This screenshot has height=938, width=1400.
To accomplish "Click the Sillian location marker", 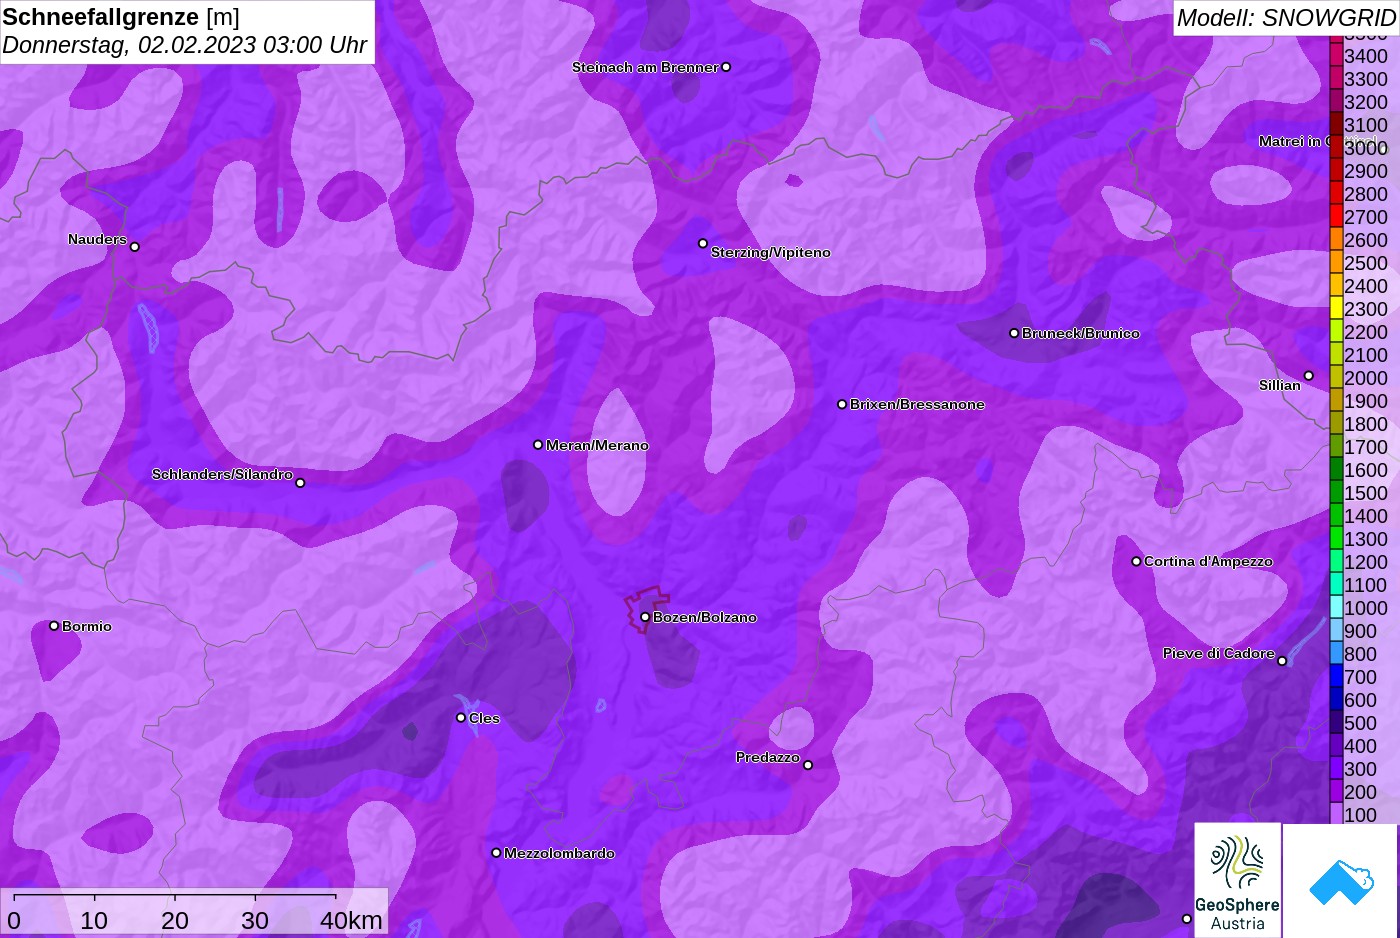I will pos(1308,376).
